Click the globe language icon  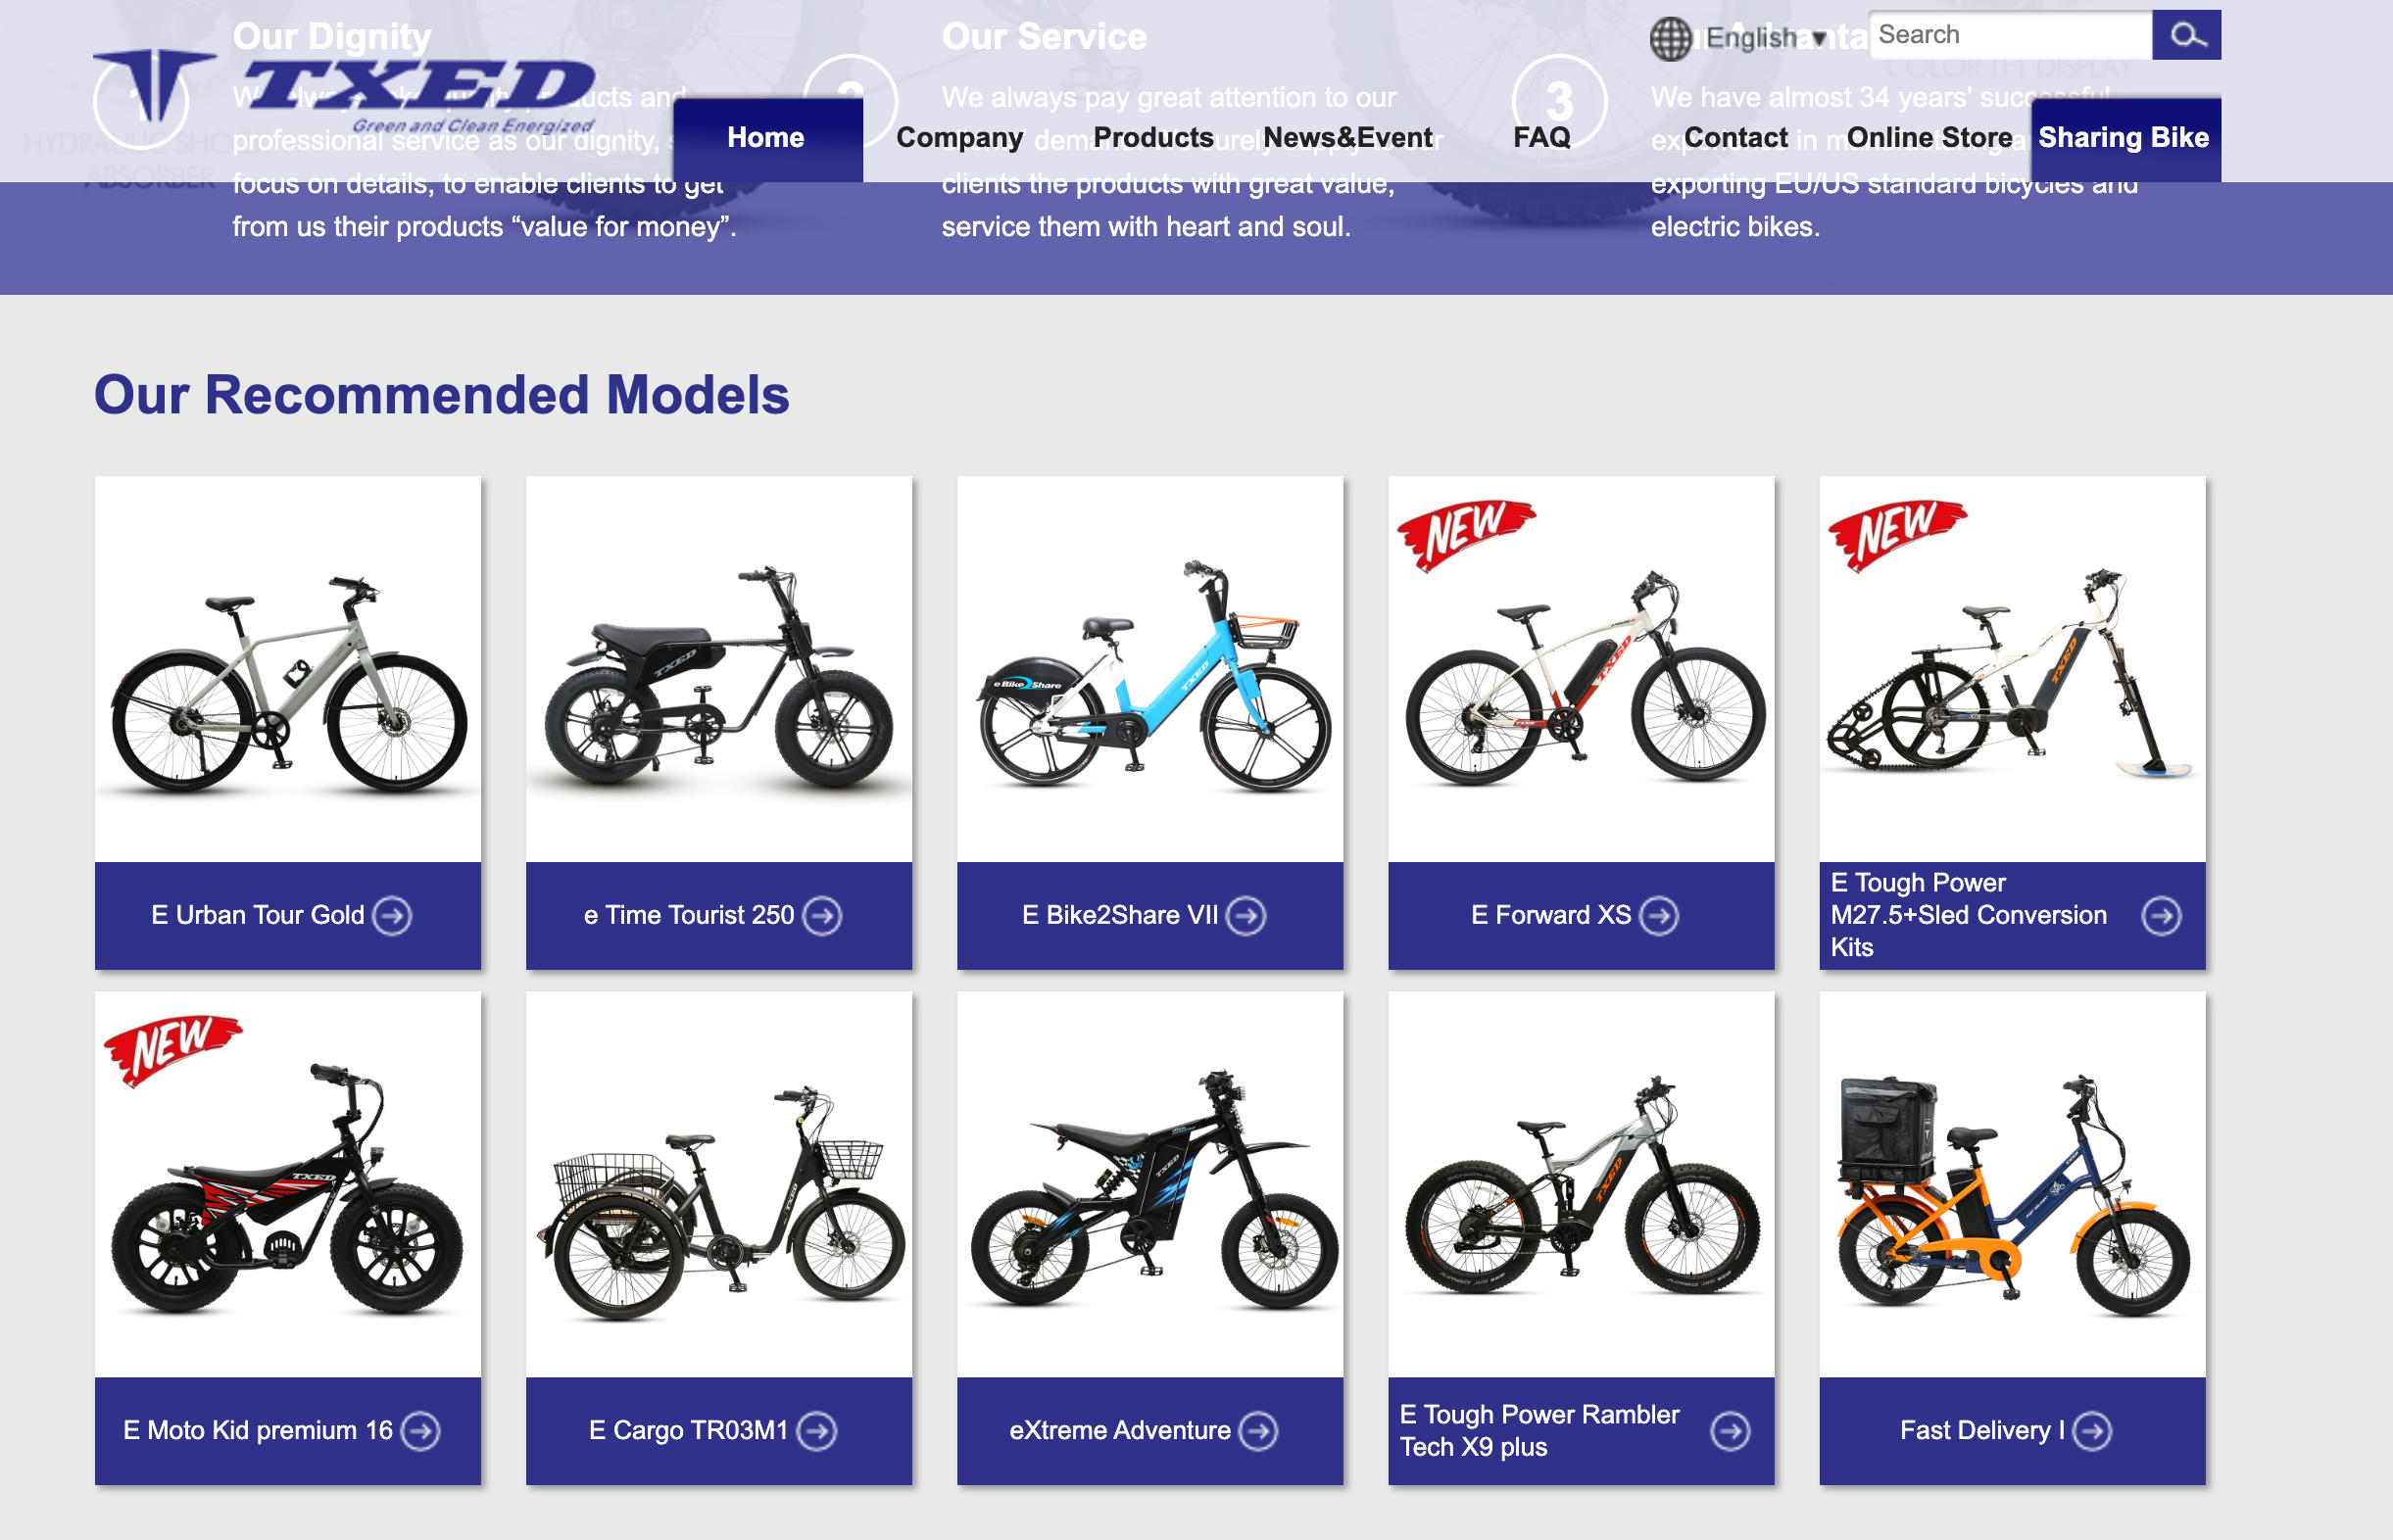tap(1670, 39)
